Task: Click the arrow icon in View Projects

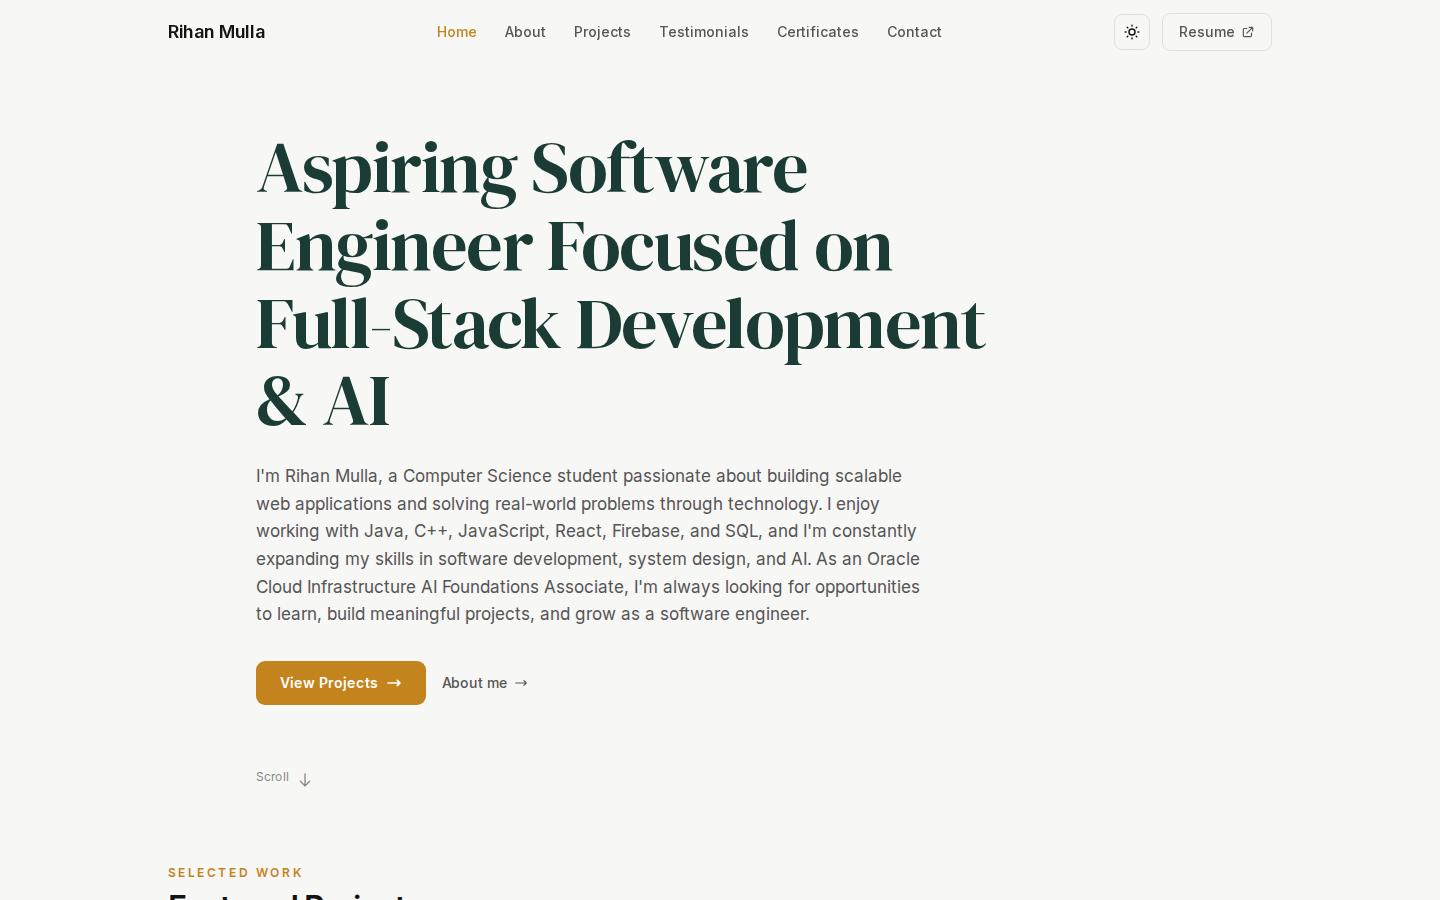Action: [394, 683]
